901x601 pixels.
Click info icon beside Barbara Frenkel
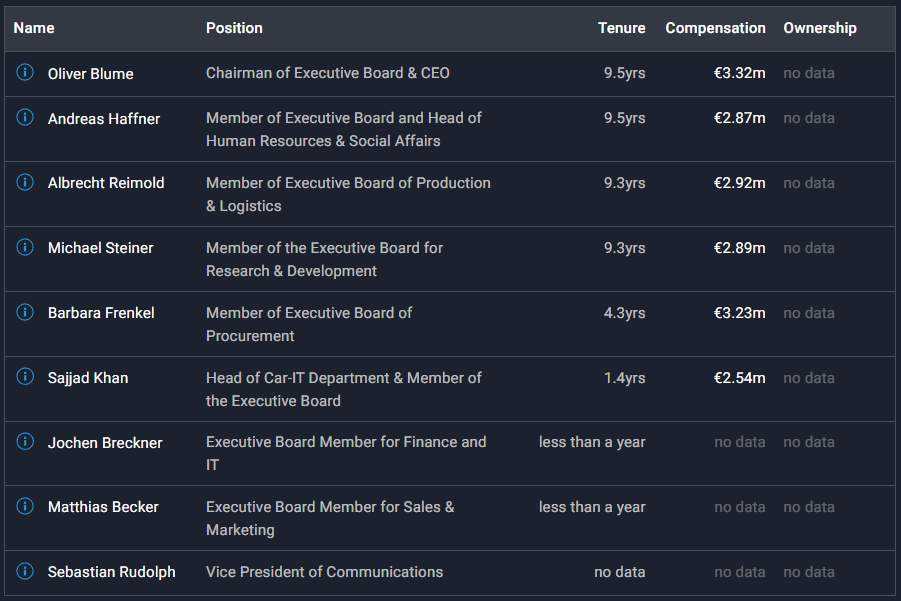pos(25,313)
